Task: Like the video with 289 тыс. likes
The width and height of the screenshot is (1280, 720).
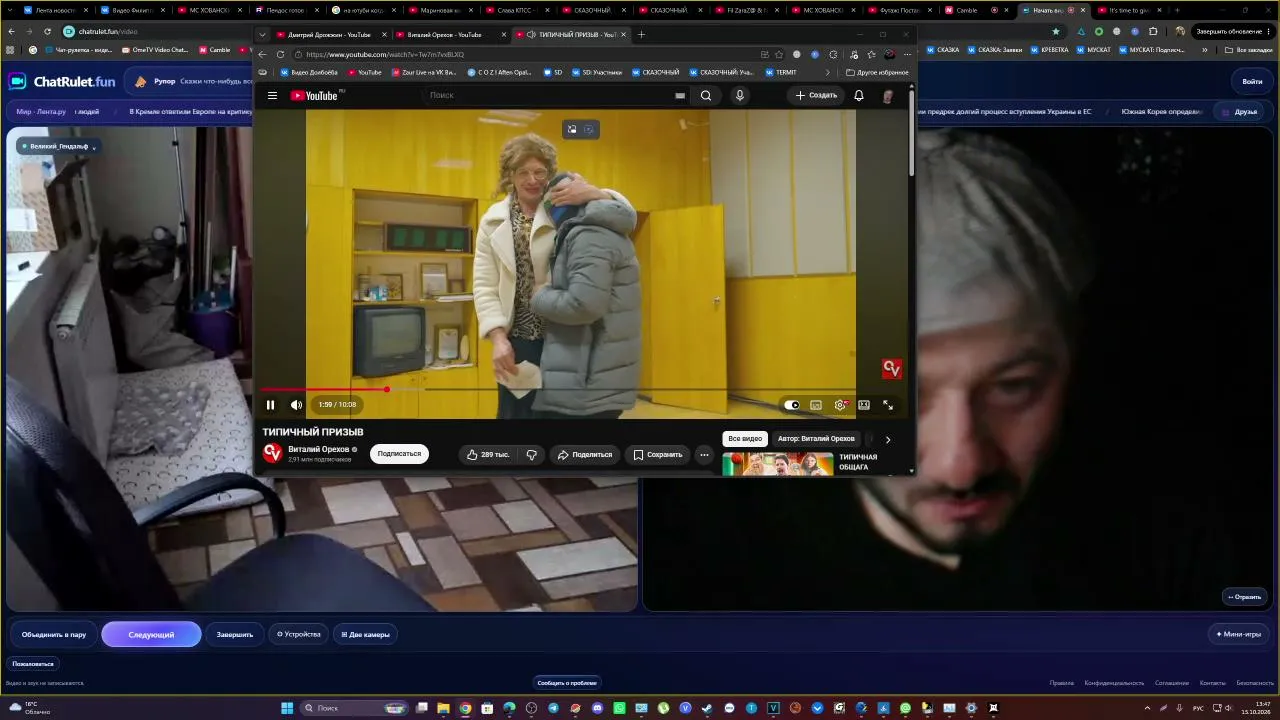Action: point(488,454)
